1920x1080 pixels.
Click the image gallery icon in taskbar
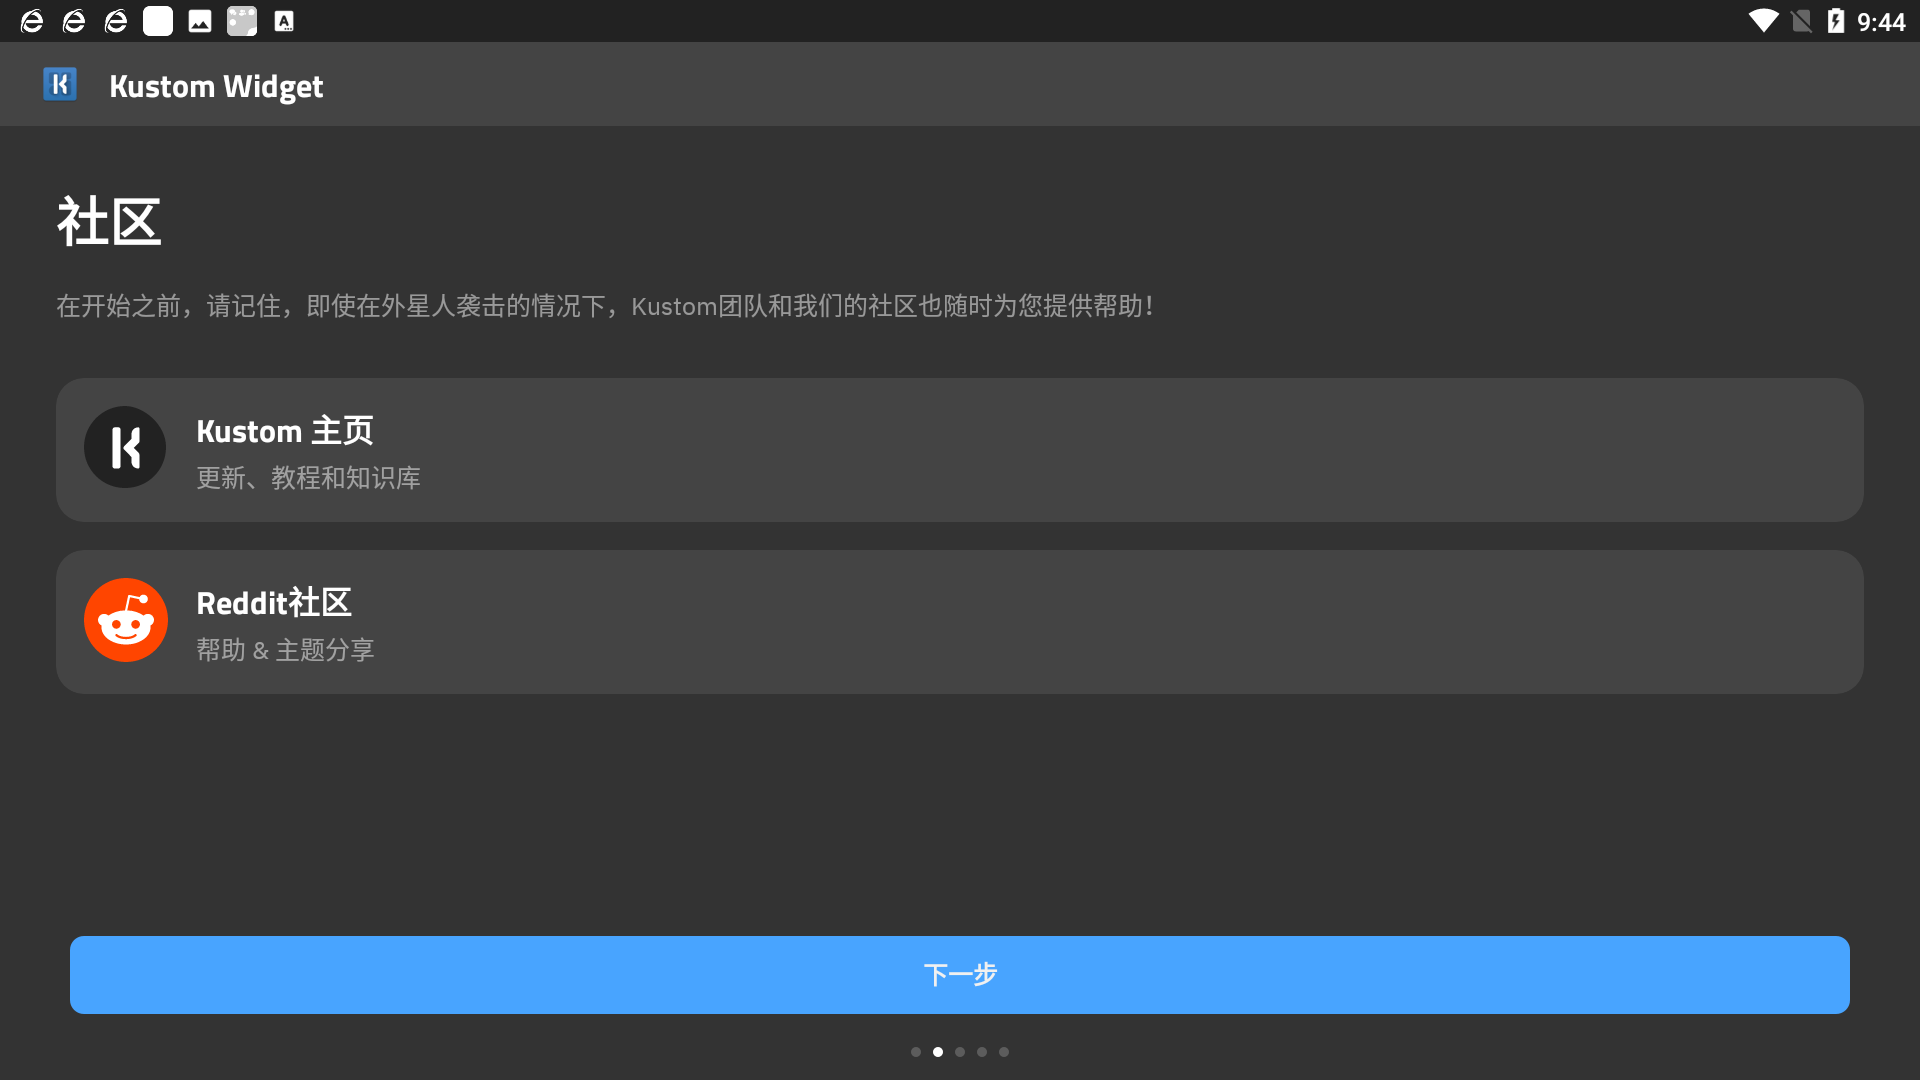coord(198,20)
